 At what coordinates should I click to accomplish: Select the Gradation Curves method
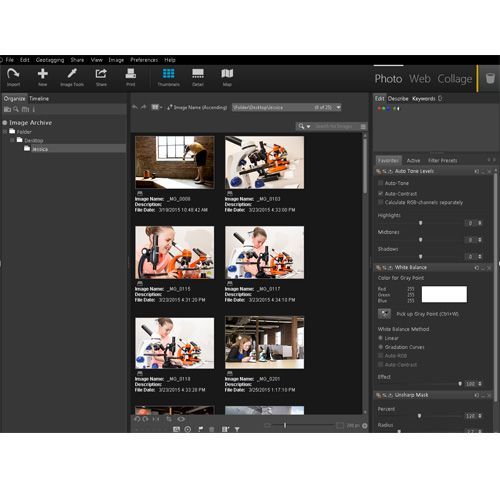coord(380,347)
